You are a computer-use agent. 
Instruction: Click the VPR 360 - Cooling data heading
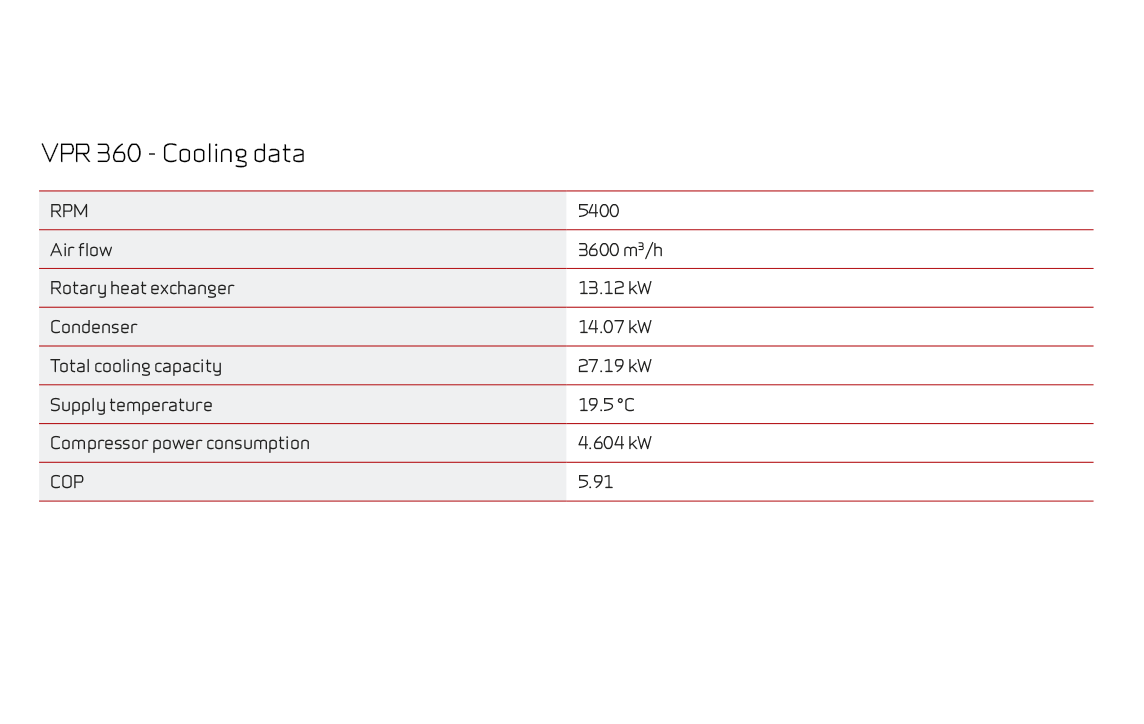click(x=173, y=154)
